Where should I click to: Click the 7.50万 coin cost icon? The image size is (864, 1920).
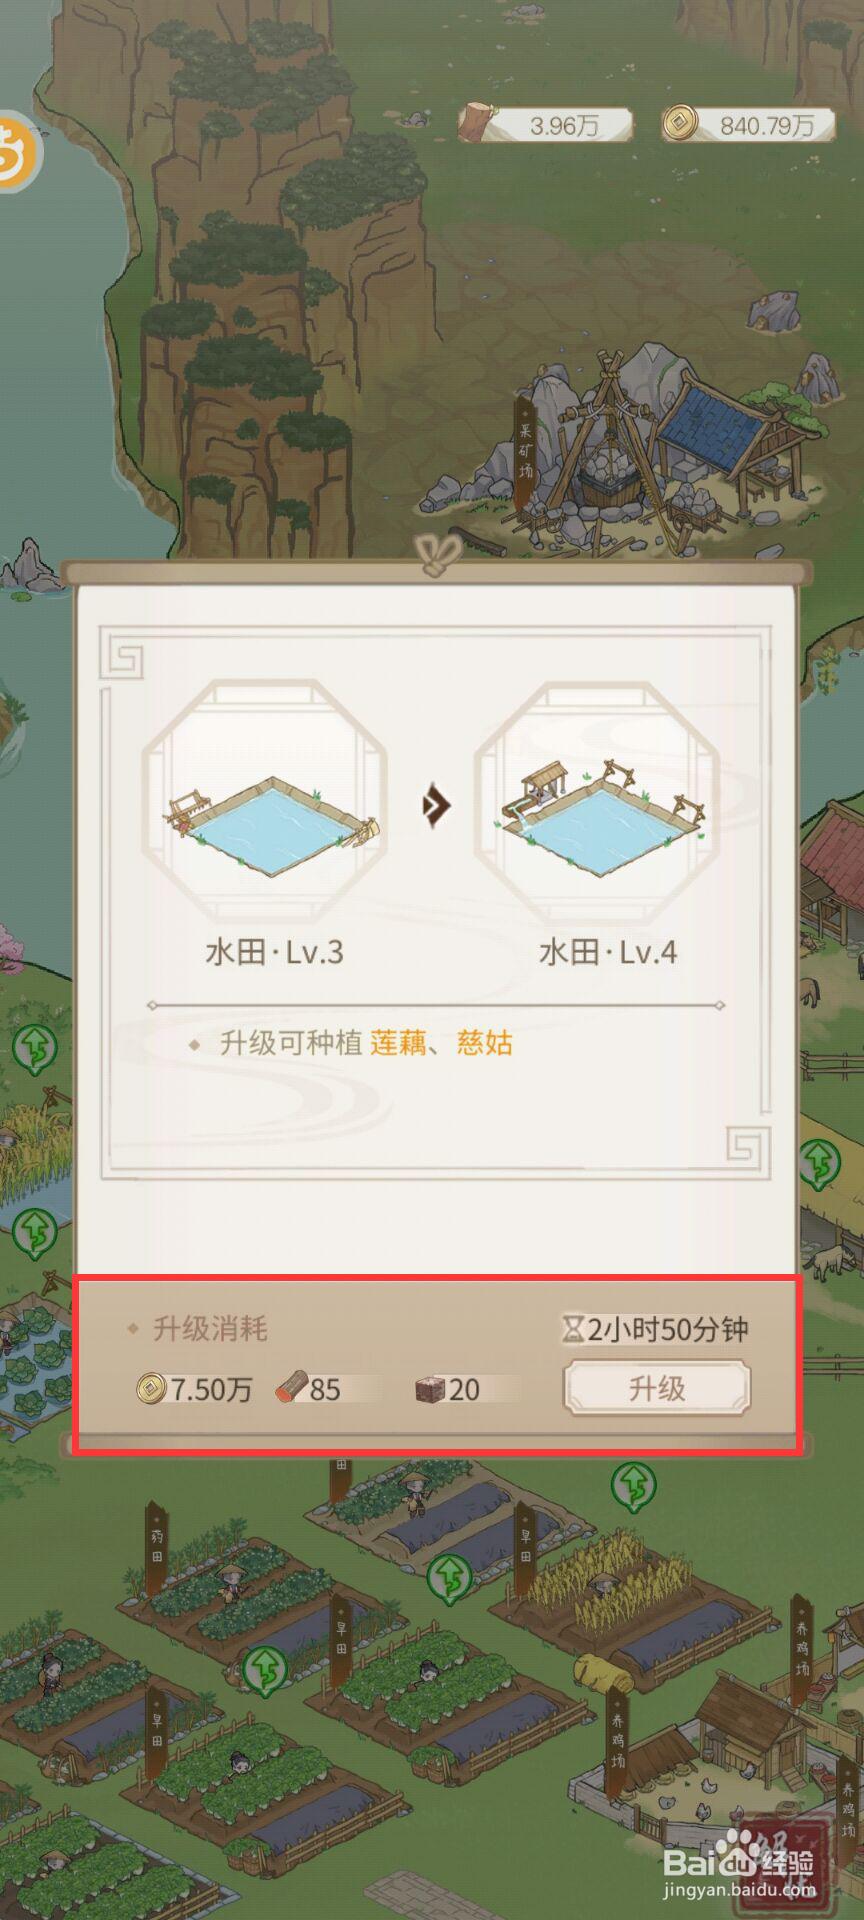(x=152, y=1388)
